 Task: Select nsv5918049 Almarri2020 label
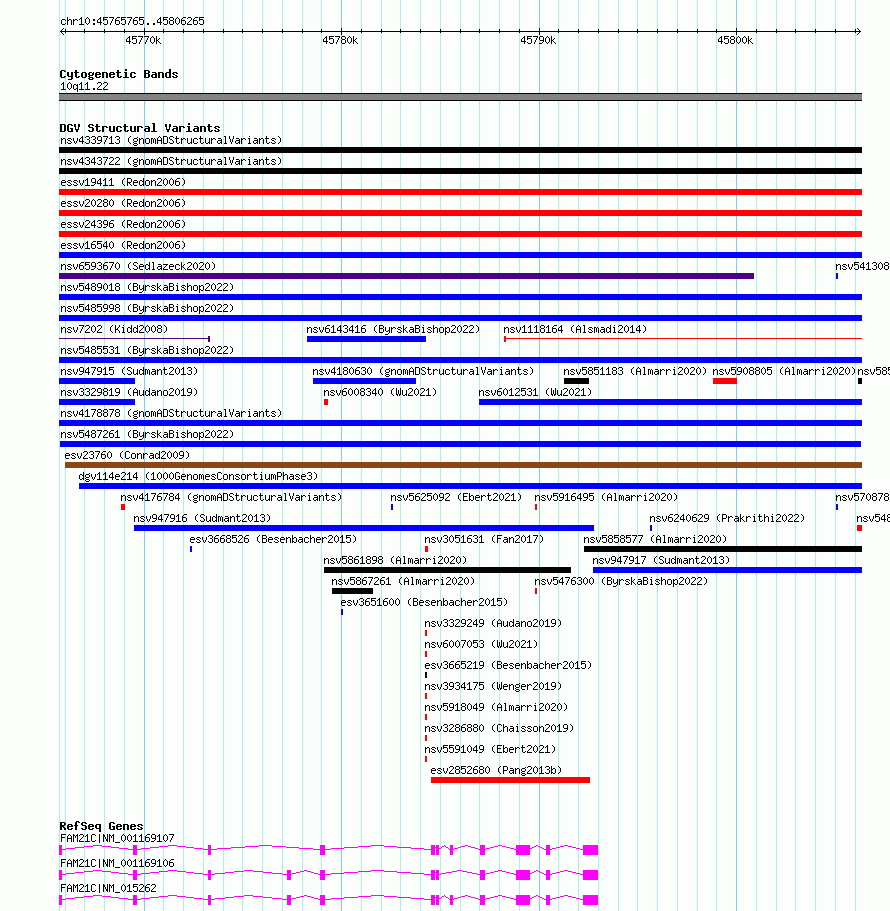496,707
